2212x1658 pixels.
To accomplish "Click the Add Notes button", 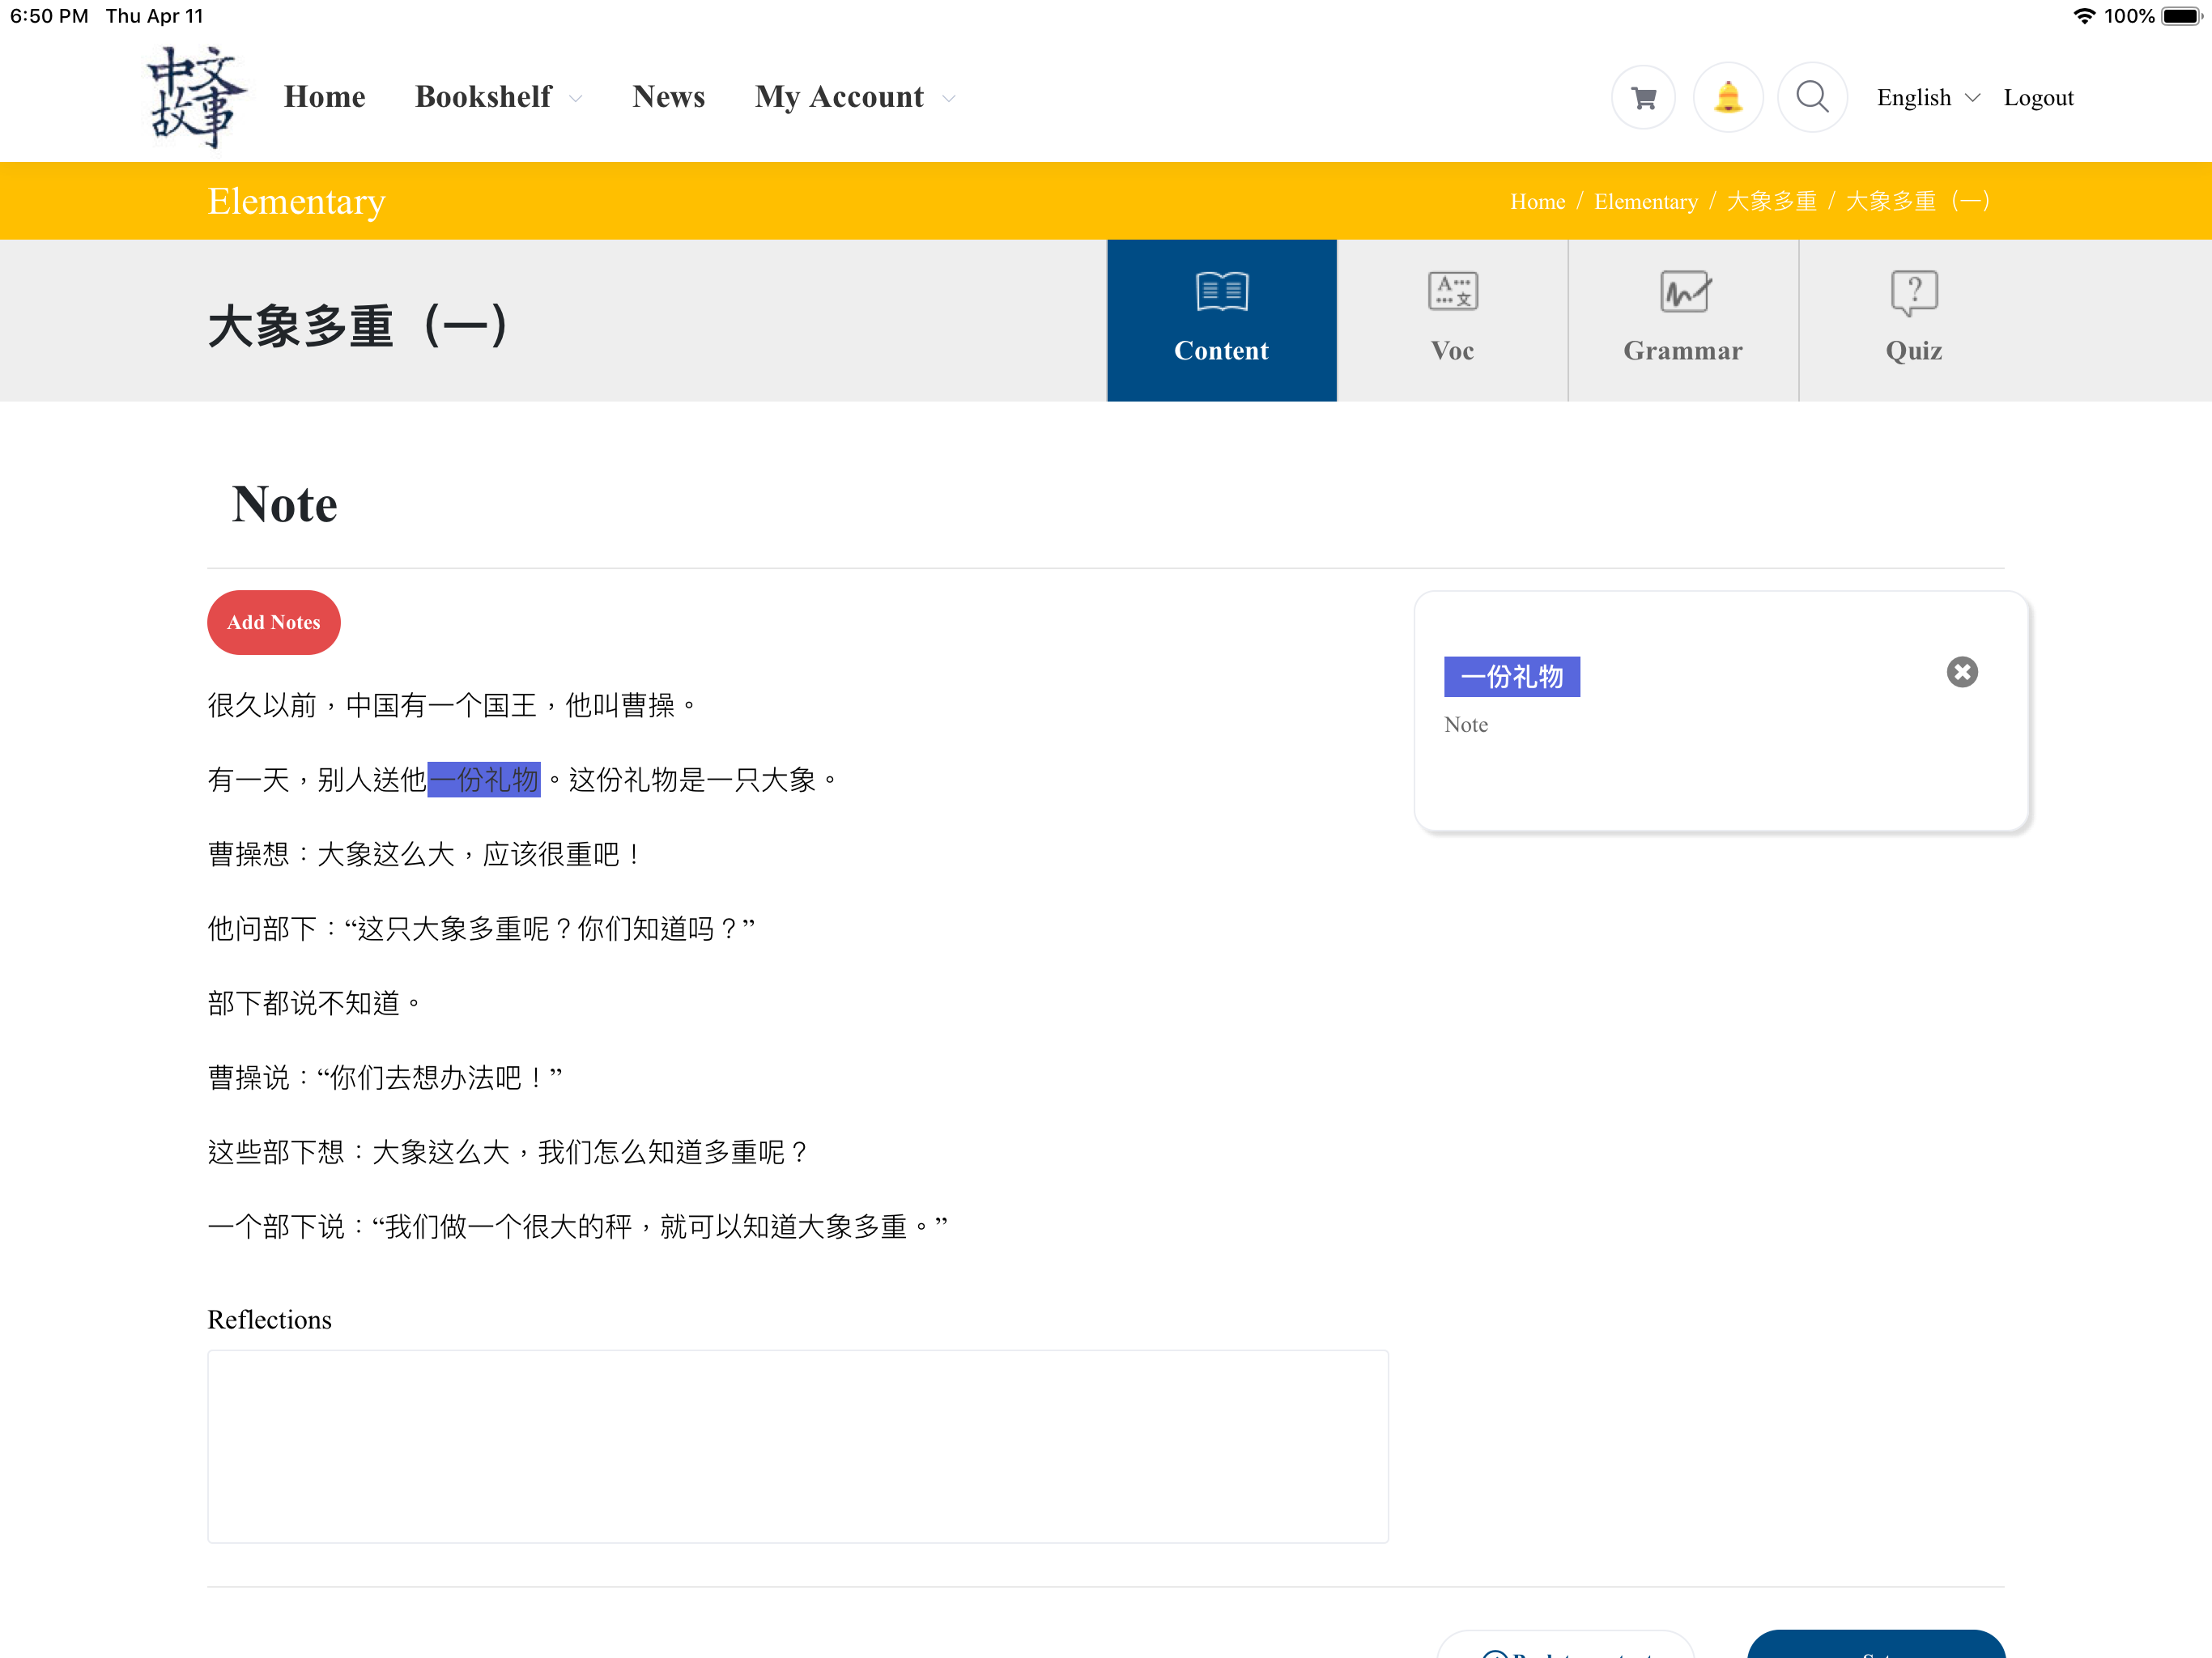I will (273, 622).
